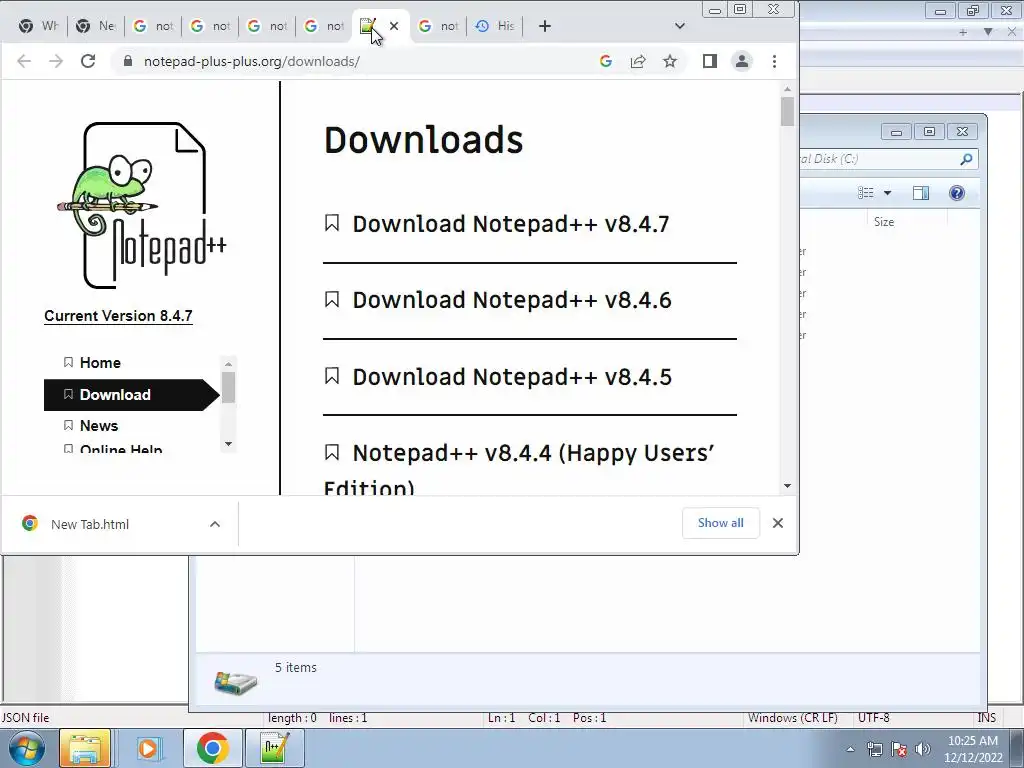The height and width of the screenshot is (768, 1024).
Task: Open Chrome side panel
Action: click(x=710, y=61)
